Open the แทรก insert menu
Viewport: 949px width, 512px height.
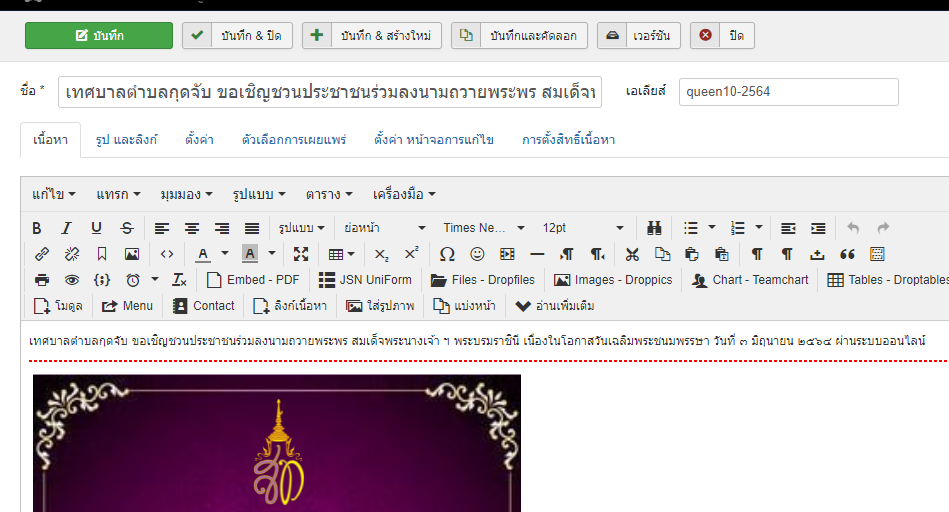click(118, 194)
